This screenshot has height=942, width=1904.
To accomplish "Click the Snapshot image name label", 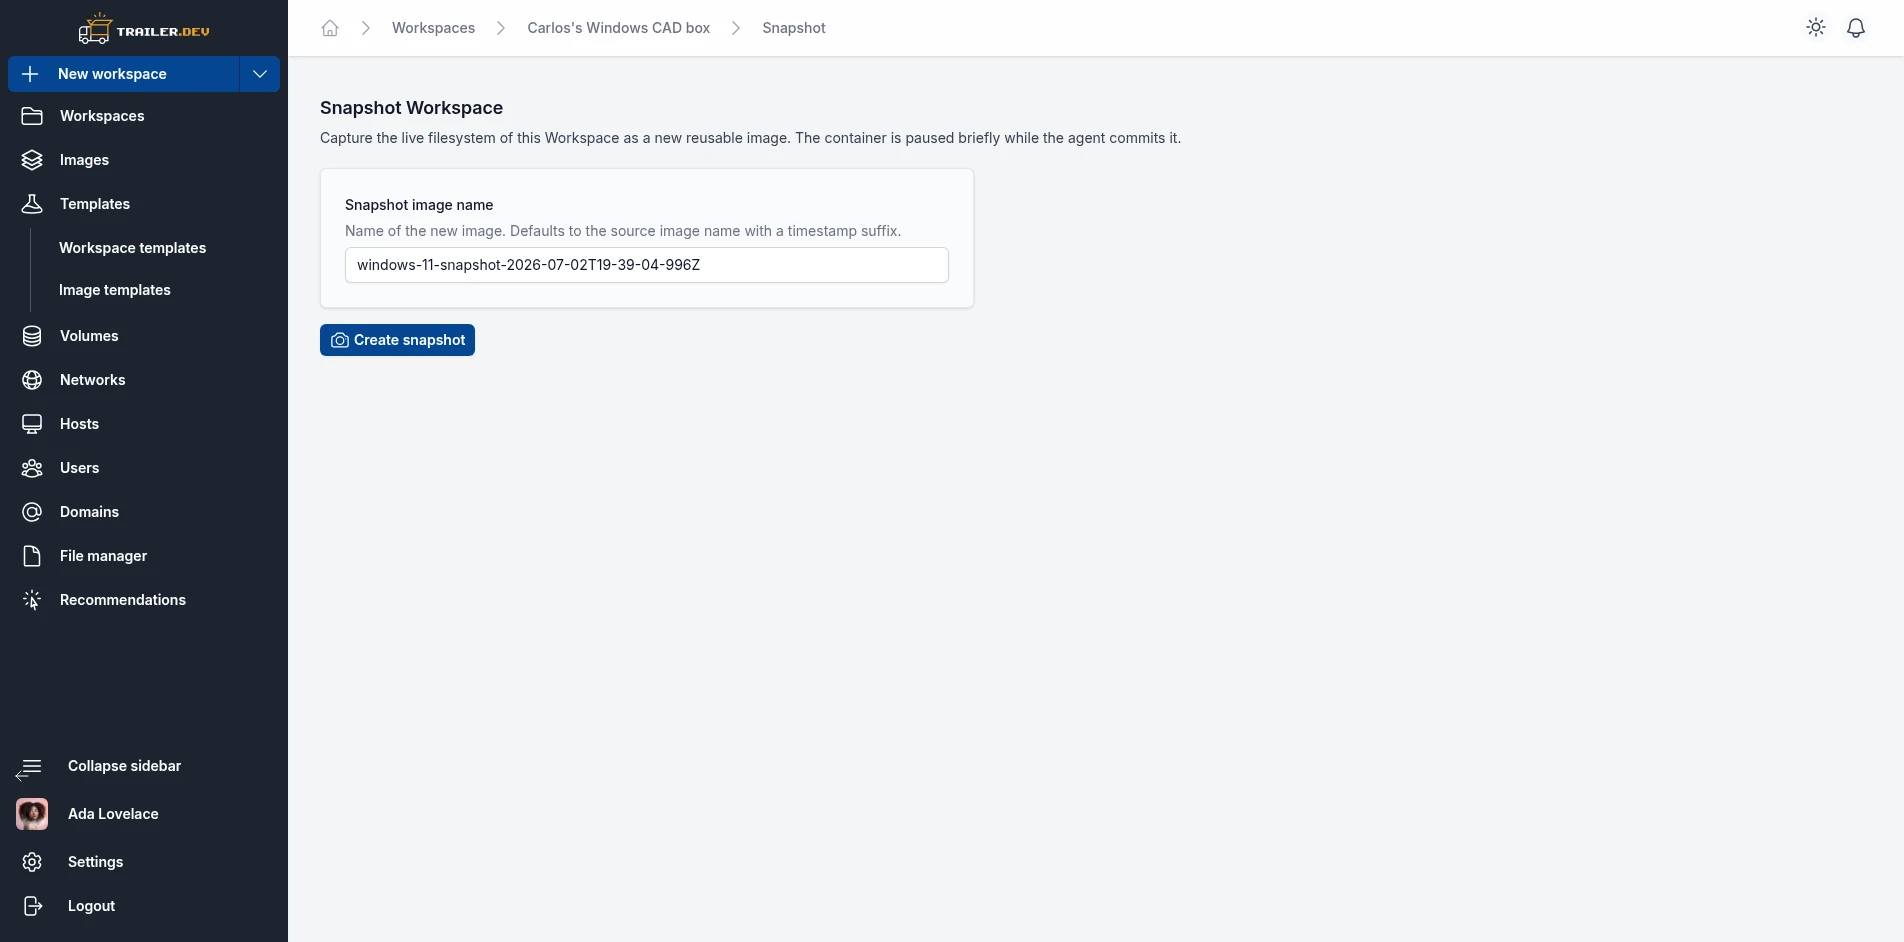I will 419,205.
